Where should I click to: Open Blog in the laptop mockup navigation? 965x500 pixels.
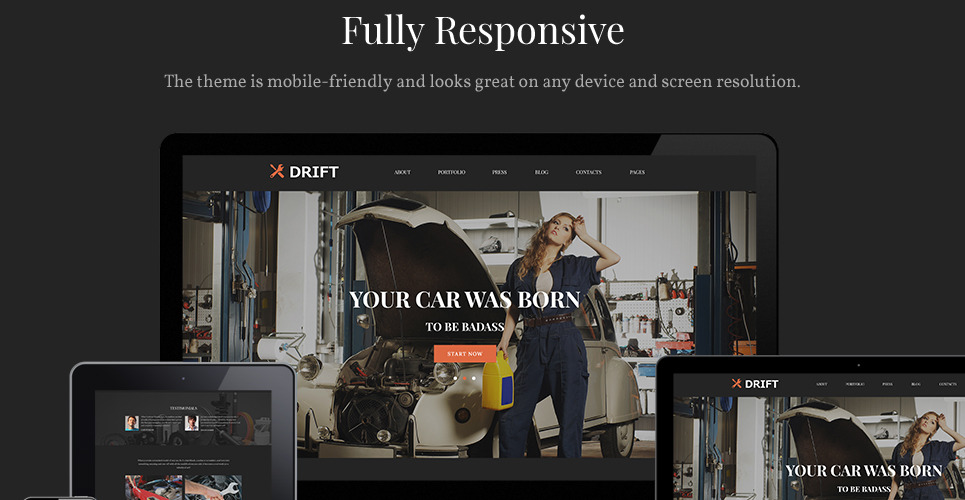pyautogui.click(x=915, y=384)
